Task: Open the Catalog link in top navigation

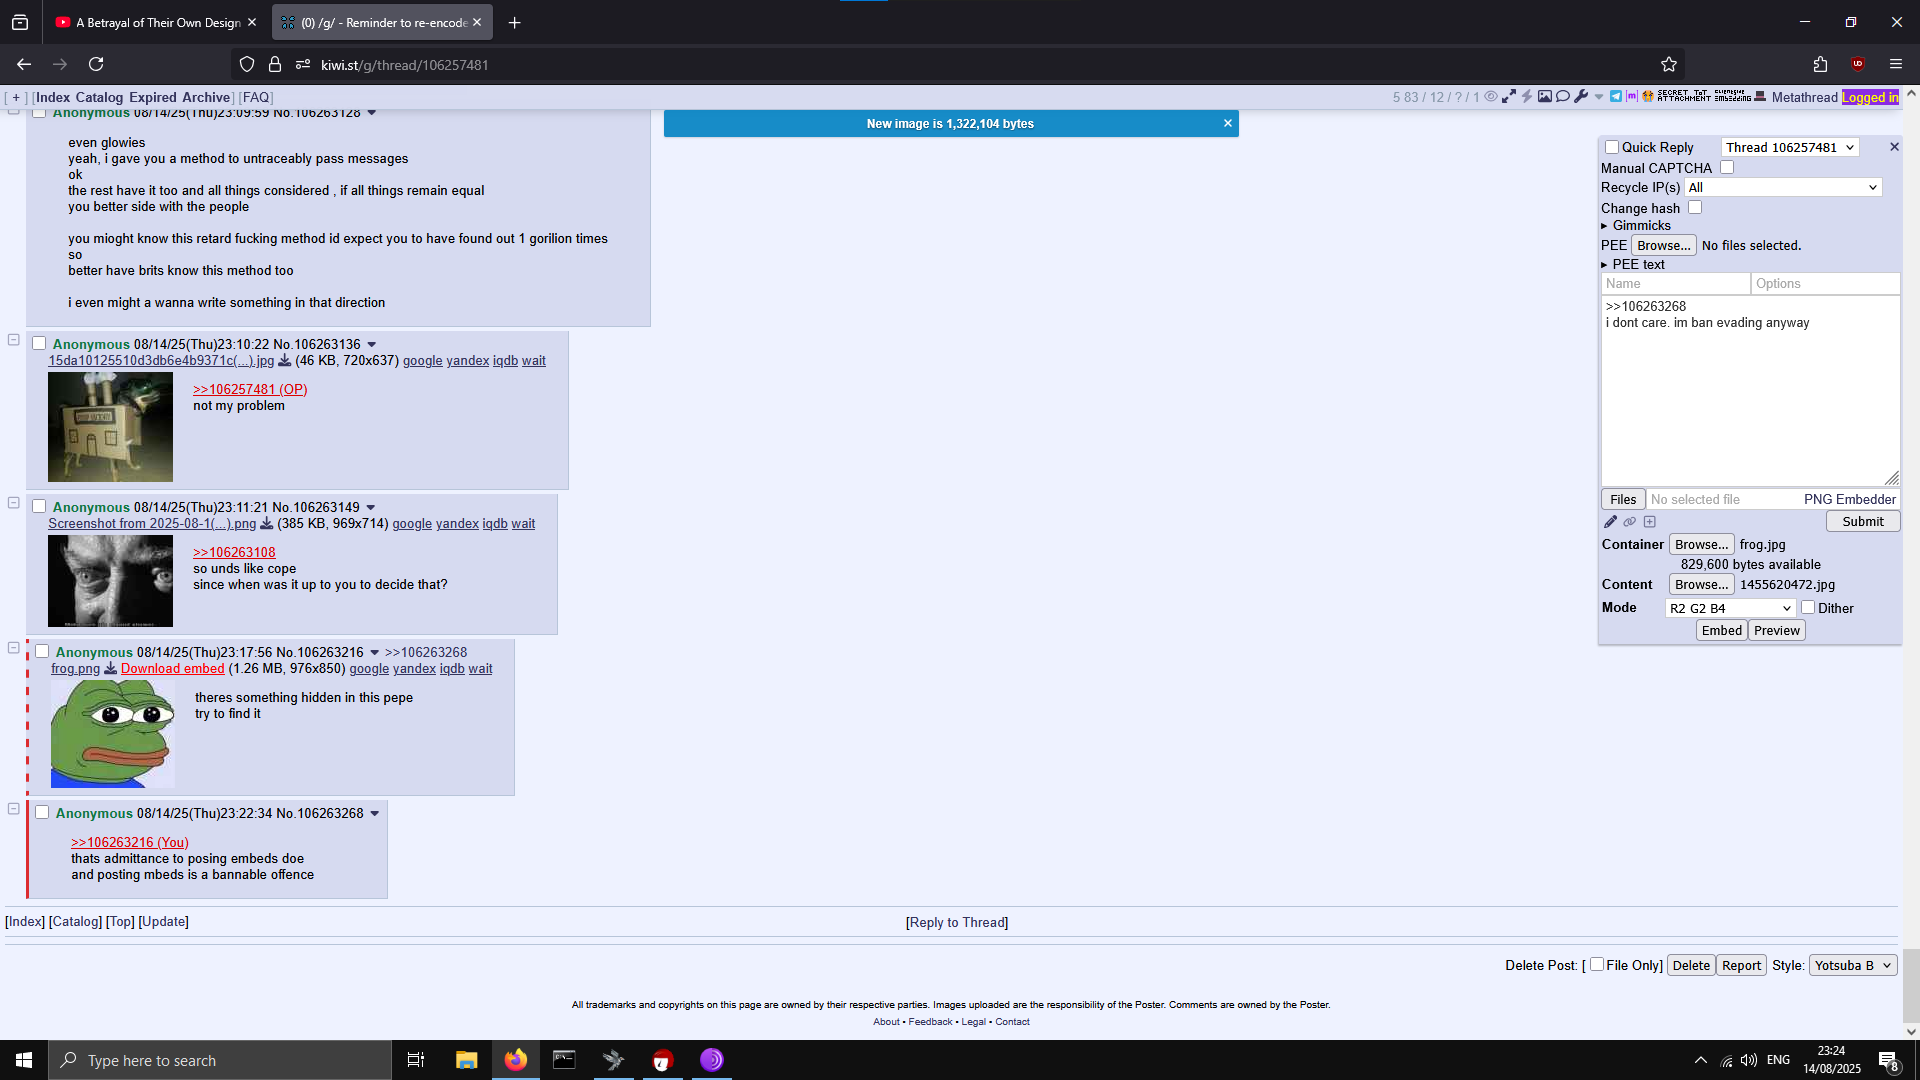Action: pyautogui.click(x=99, y=97)
